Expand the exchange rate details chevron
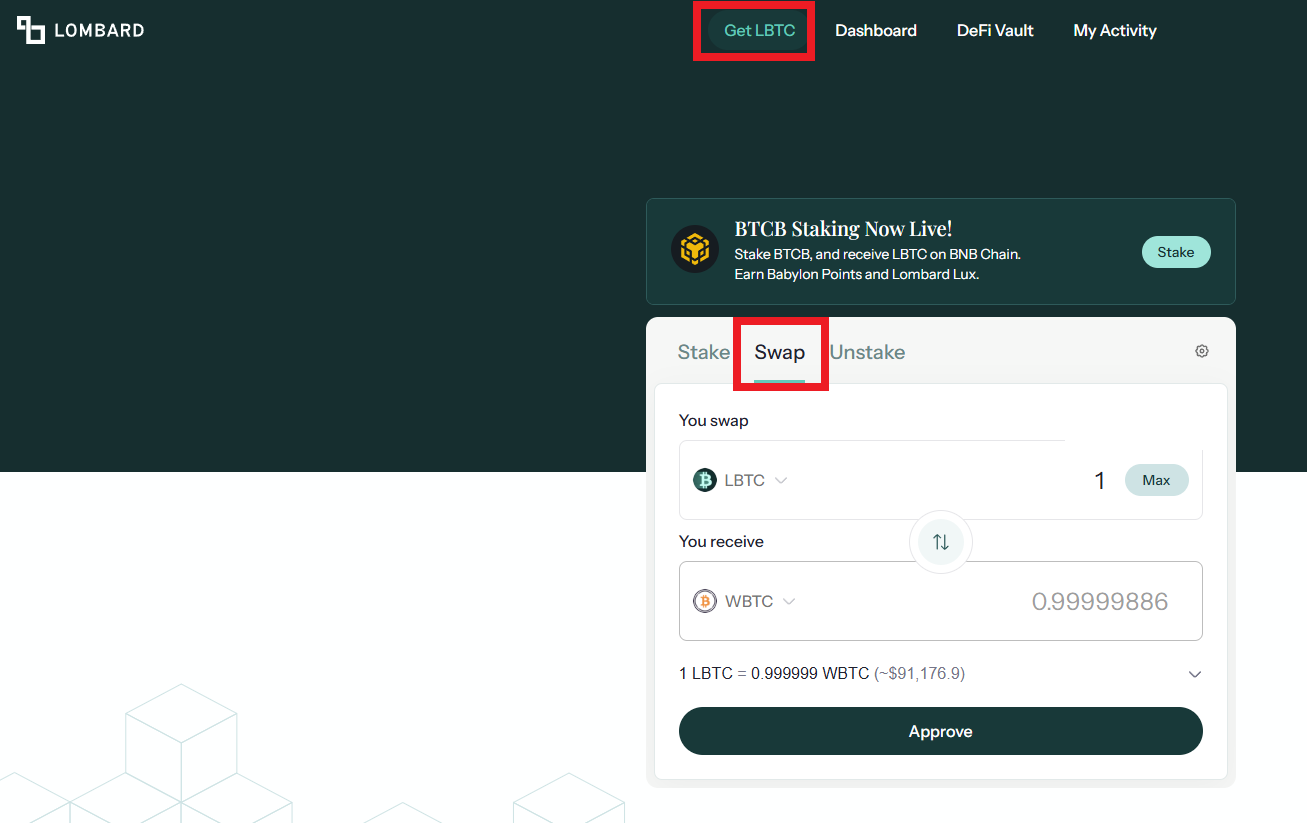1307x823 pixels. click(1194, 674)
